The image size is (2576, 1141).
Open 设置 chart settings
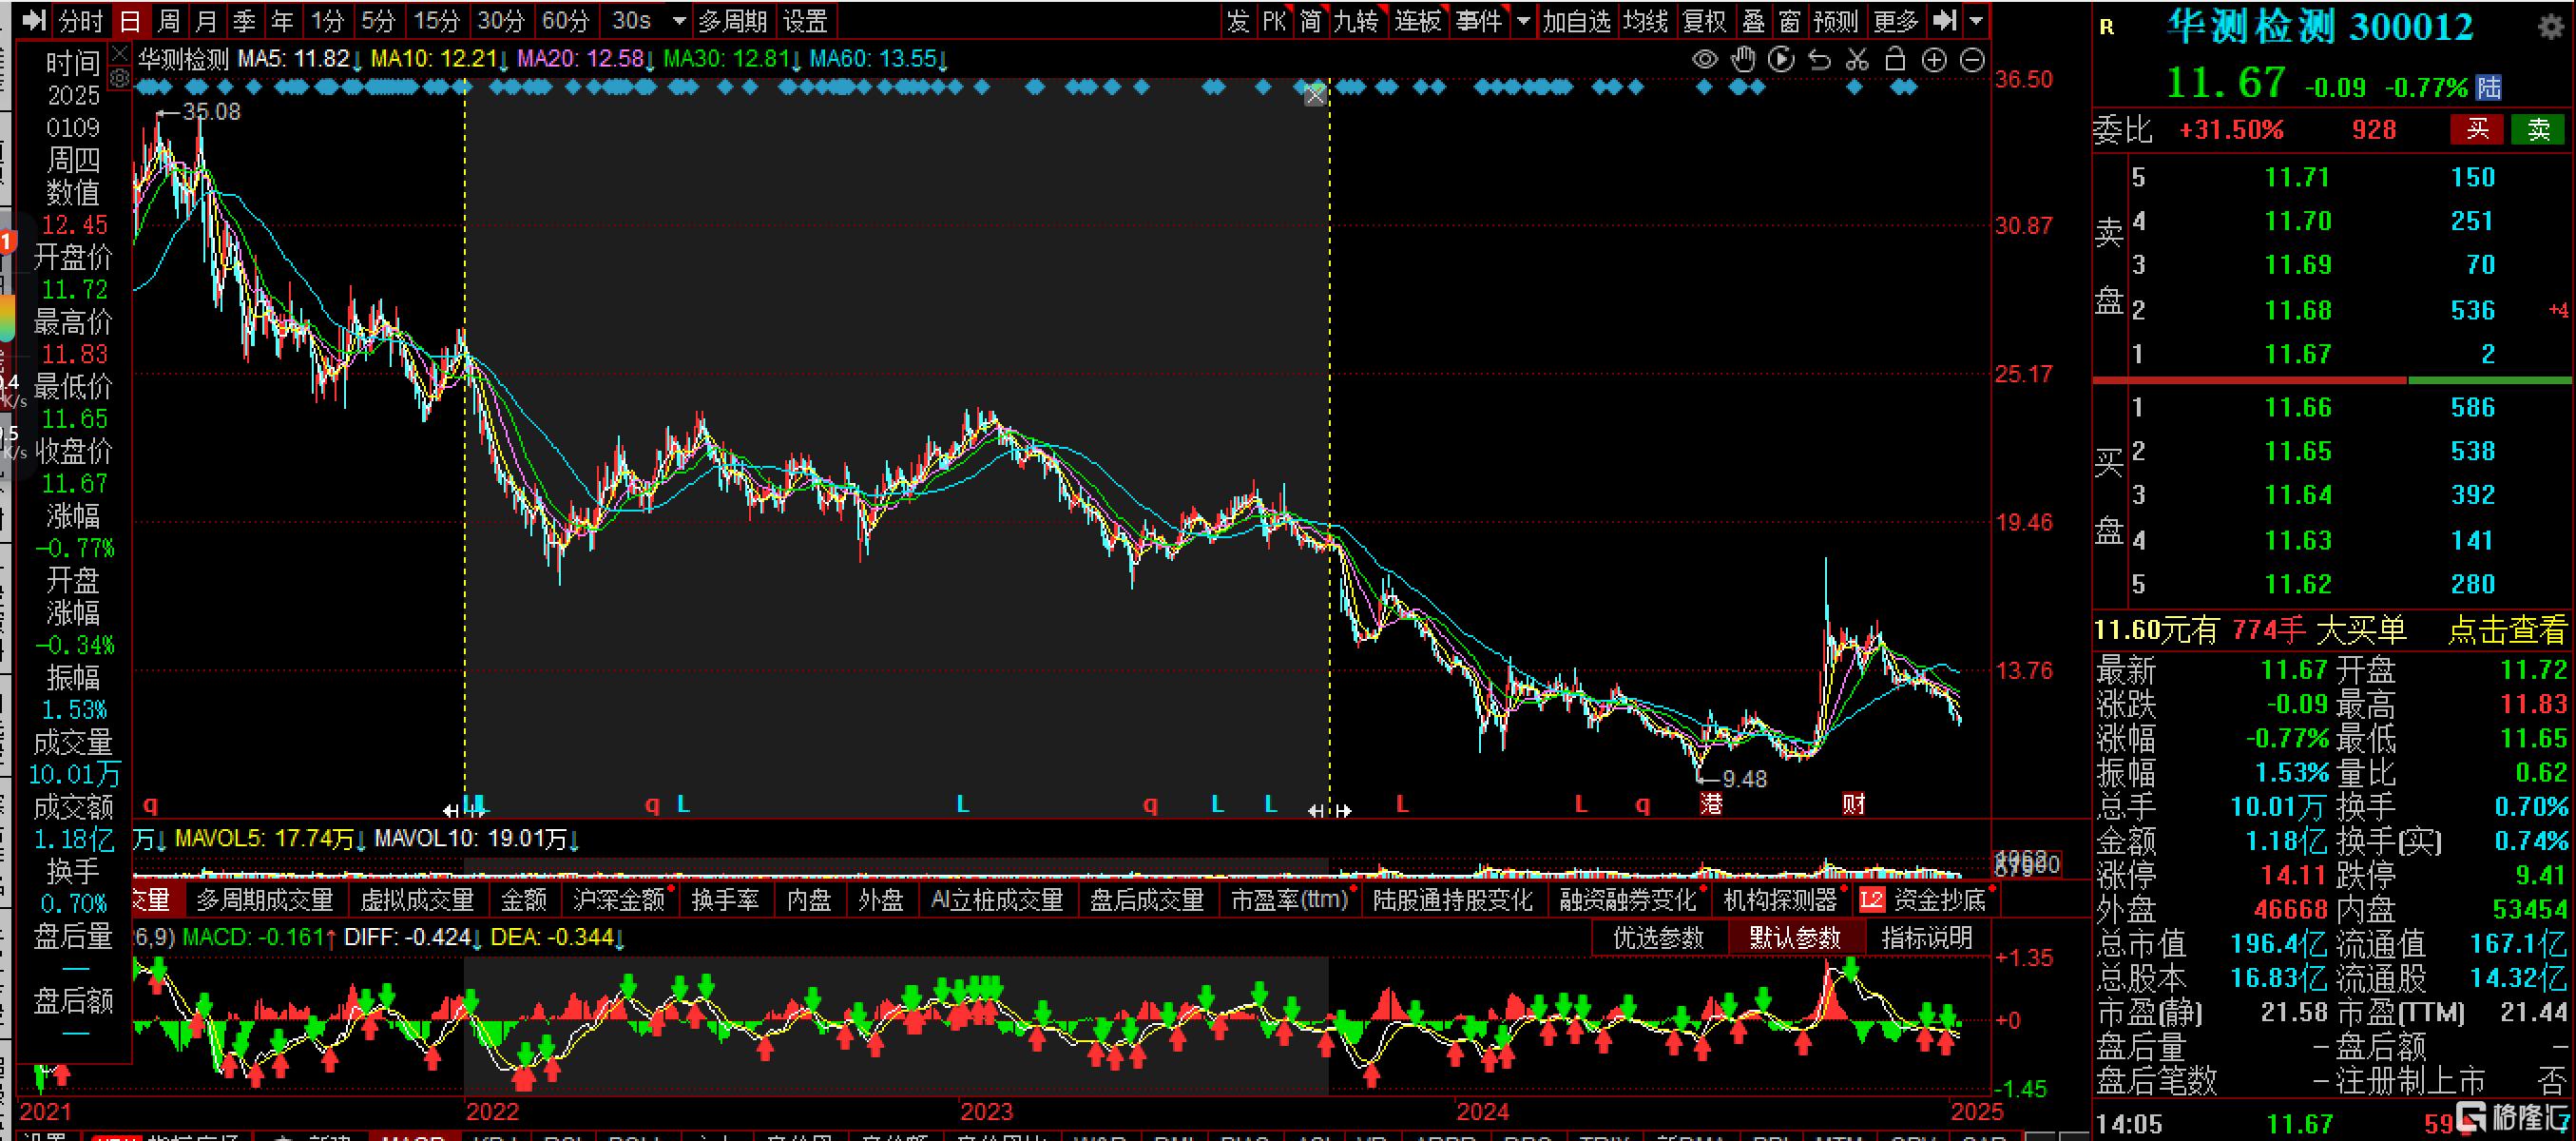pos(805,20)
